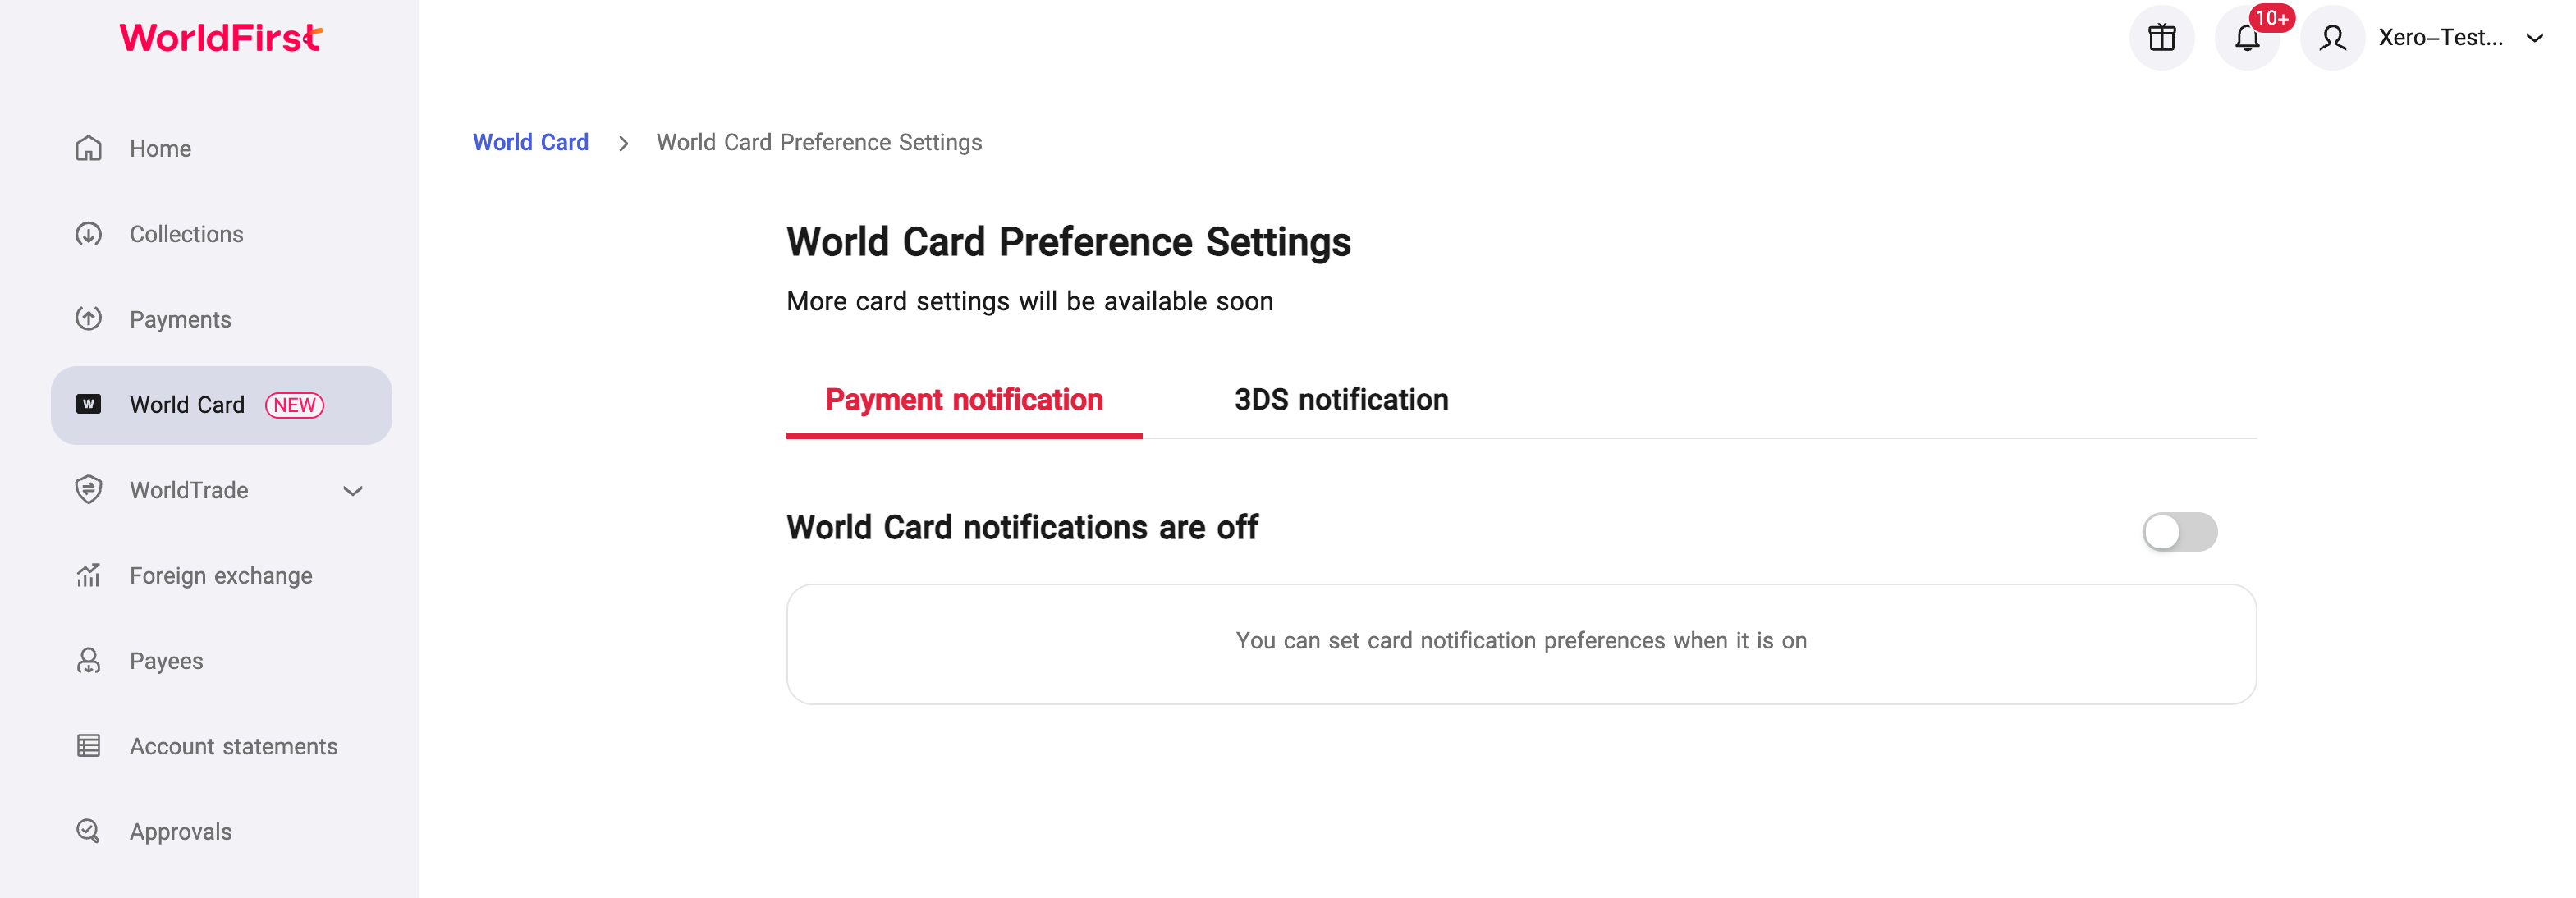Expand the WorldTrade submenu chevron
Screen dimensions: 2576x898
click(x=352, y=491)
